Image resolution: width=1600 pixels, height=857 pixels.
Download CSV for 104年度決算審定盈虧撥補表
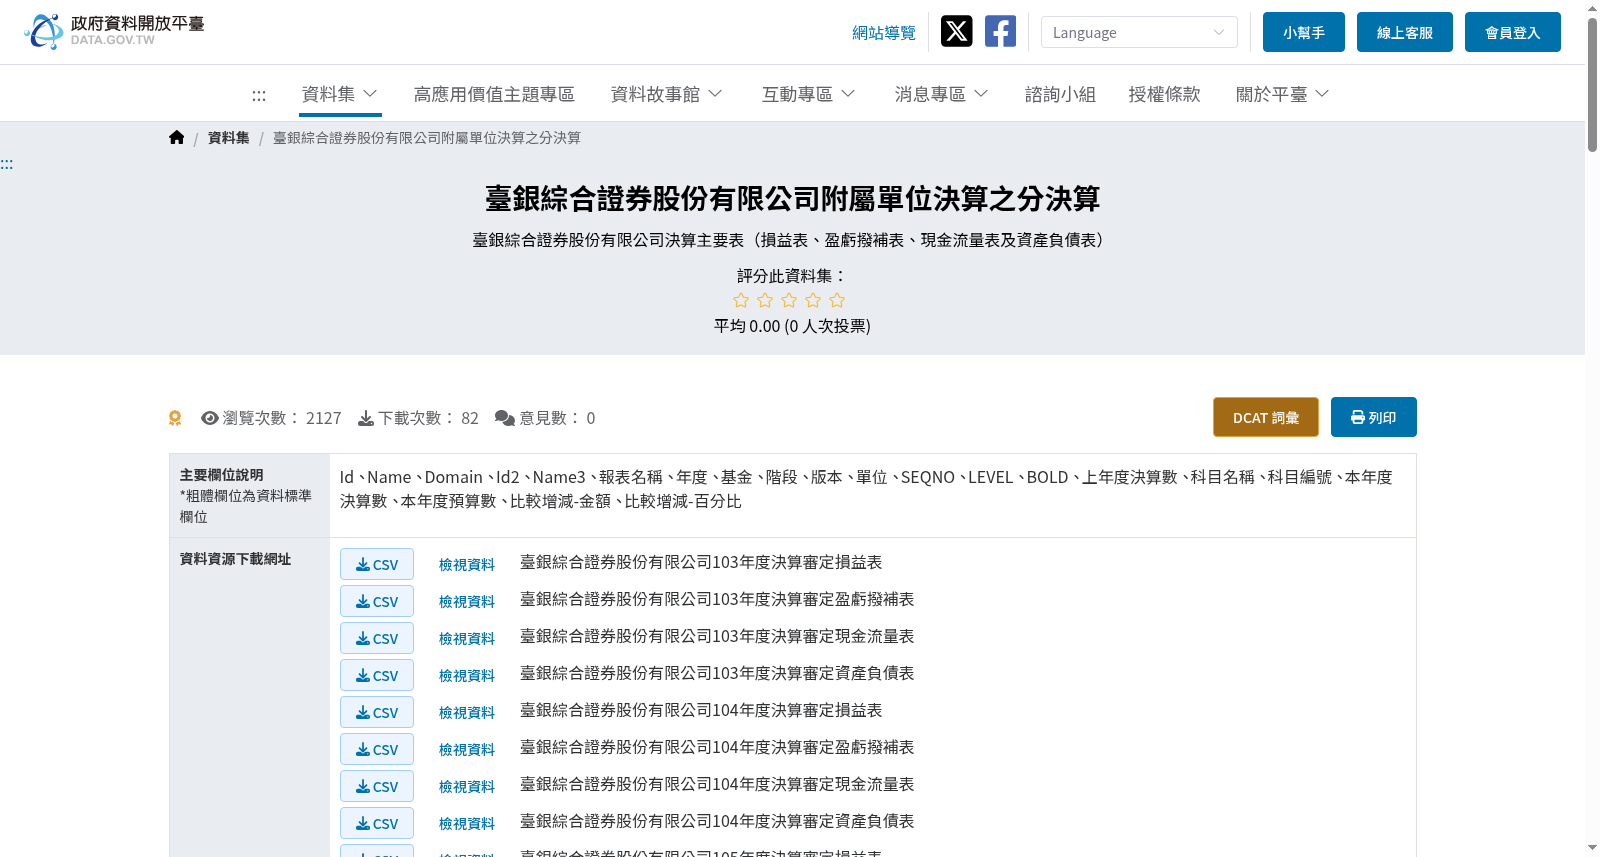click(x=377, y=749)
